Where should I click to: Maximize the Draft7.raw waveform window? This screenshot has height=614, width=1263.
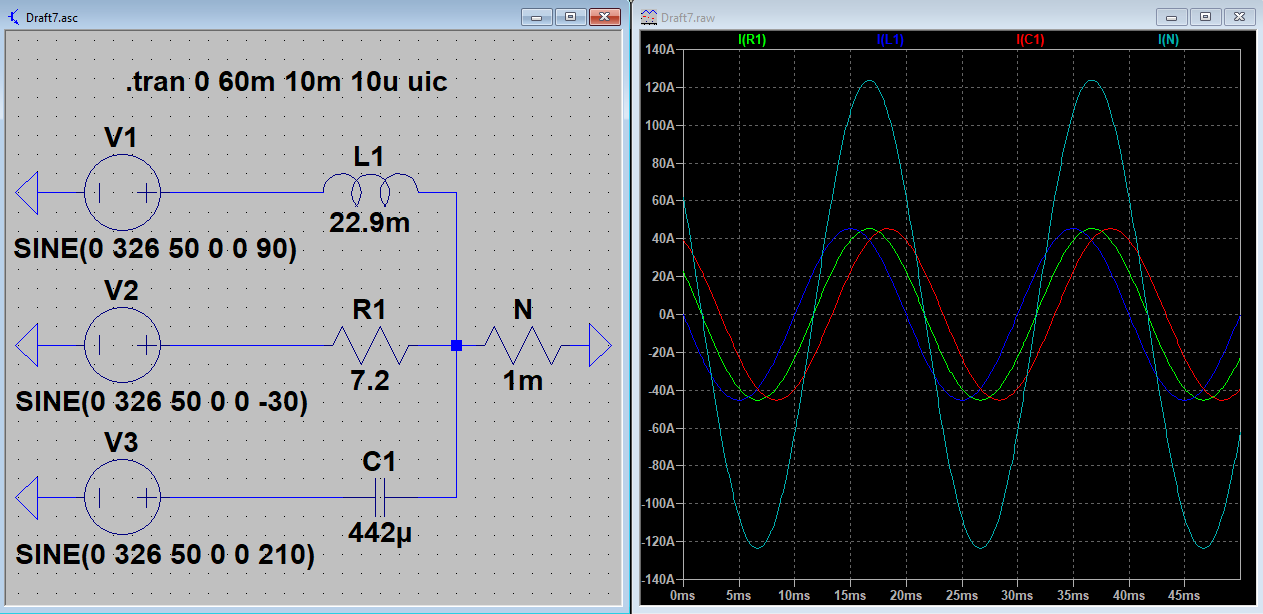click(x=1204, y=17)
